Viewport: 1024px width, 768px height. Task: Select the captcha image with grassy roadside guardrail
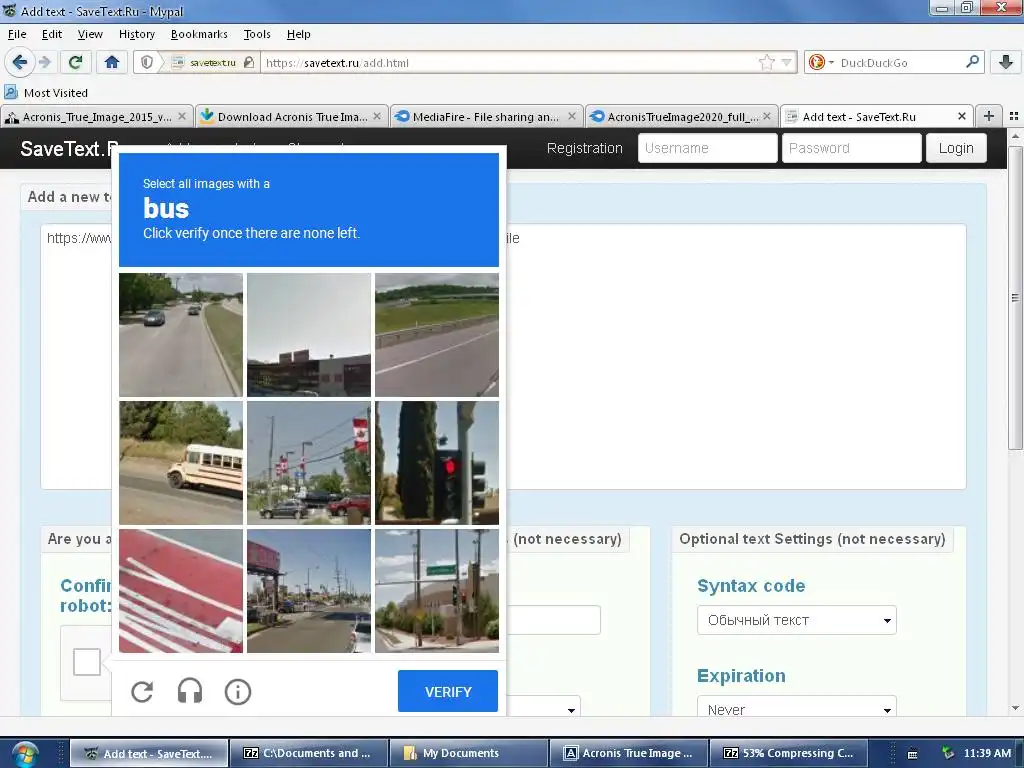point(437,335)
